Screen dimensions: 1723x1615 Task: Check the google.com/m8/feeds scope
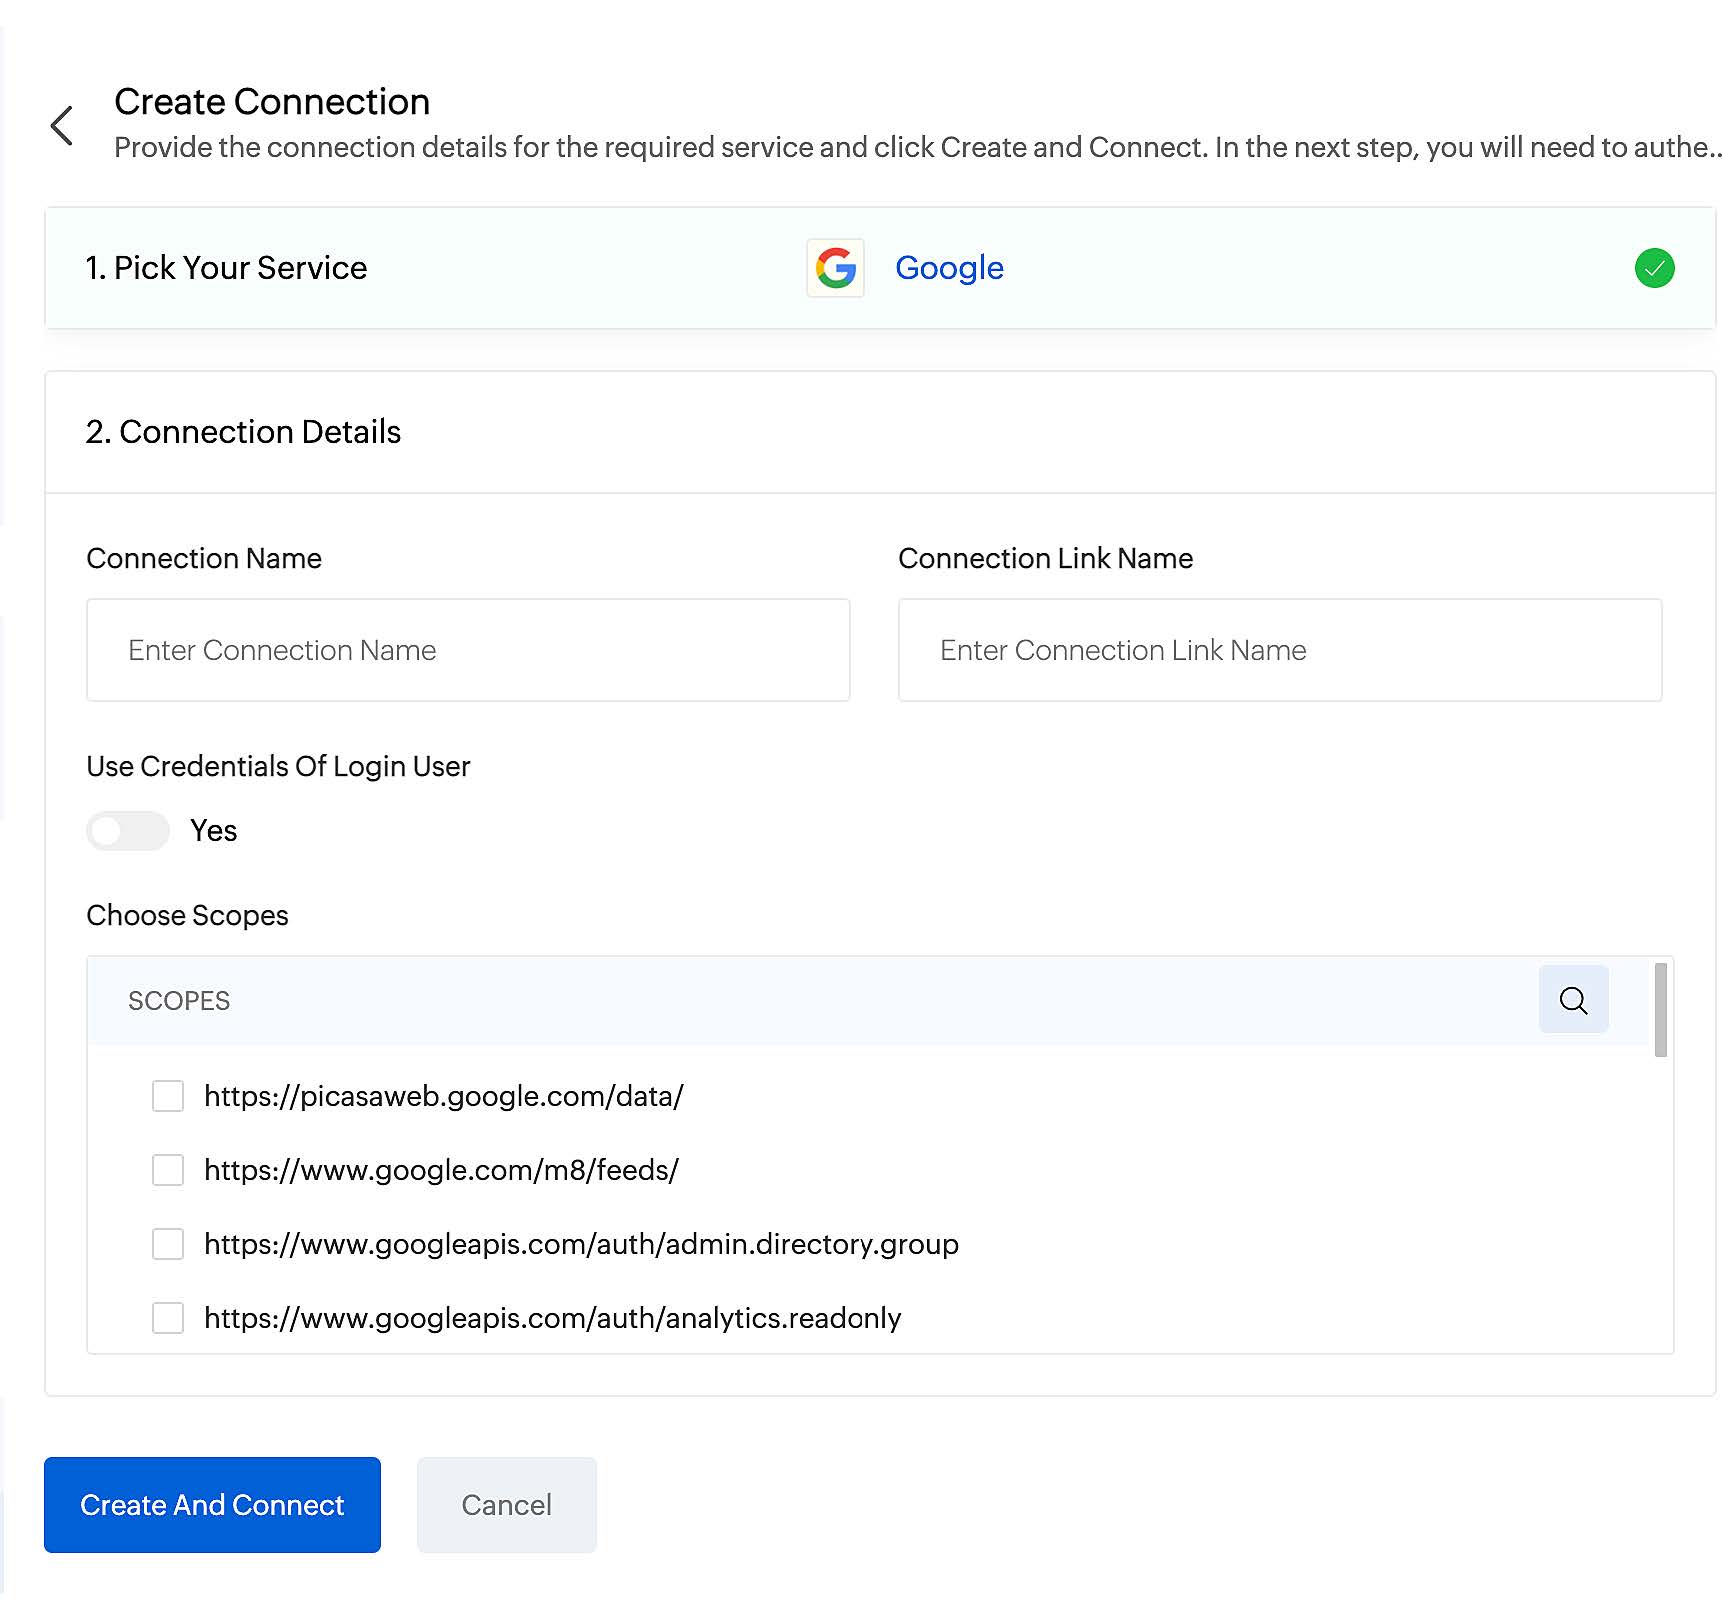168,1170
